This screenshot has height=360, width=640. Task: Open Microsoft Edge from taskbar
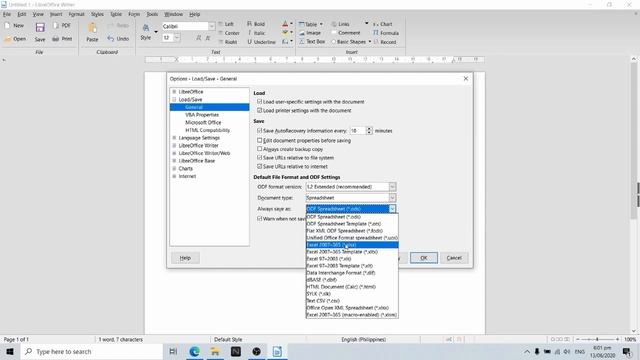click(194, 351)
